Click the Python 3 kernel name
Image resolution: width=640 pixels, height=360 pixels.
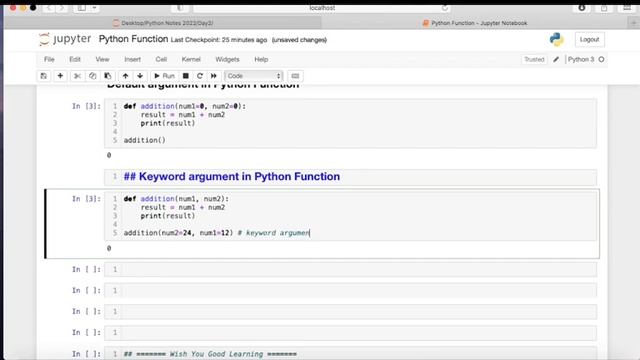(x=581, y=59)
